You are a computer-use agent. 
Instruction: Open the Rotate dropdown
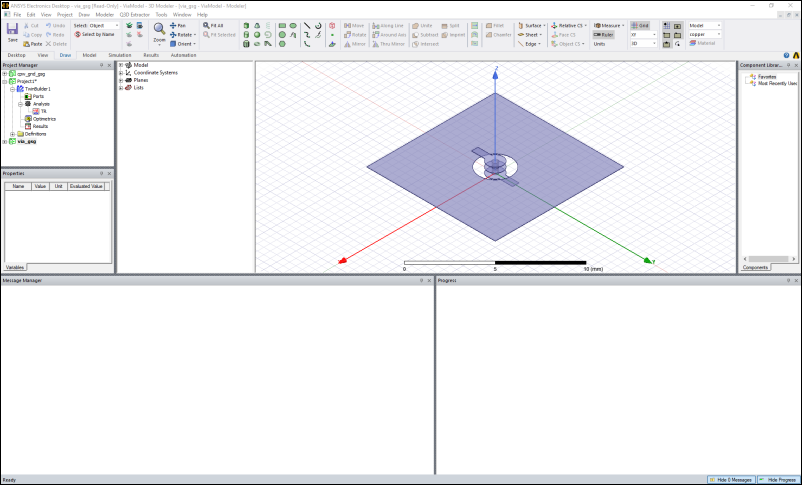pyautogui.click(x=183, y=35)
